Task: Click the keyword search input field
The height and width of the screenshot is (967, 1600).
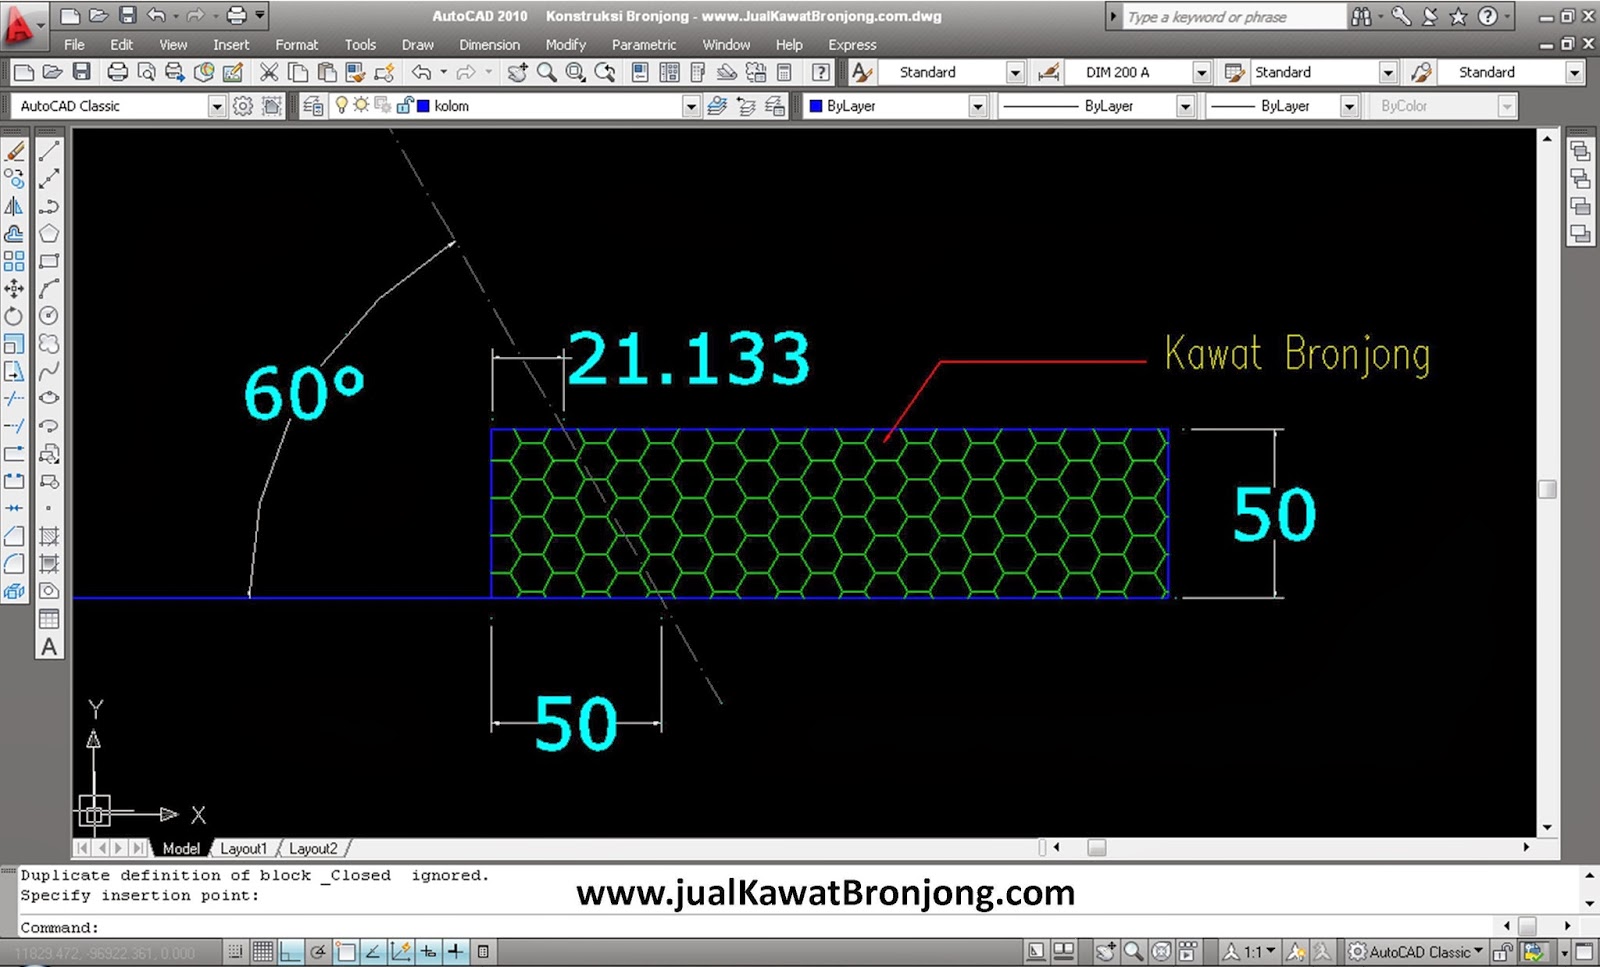Action: click(1235, 17)
